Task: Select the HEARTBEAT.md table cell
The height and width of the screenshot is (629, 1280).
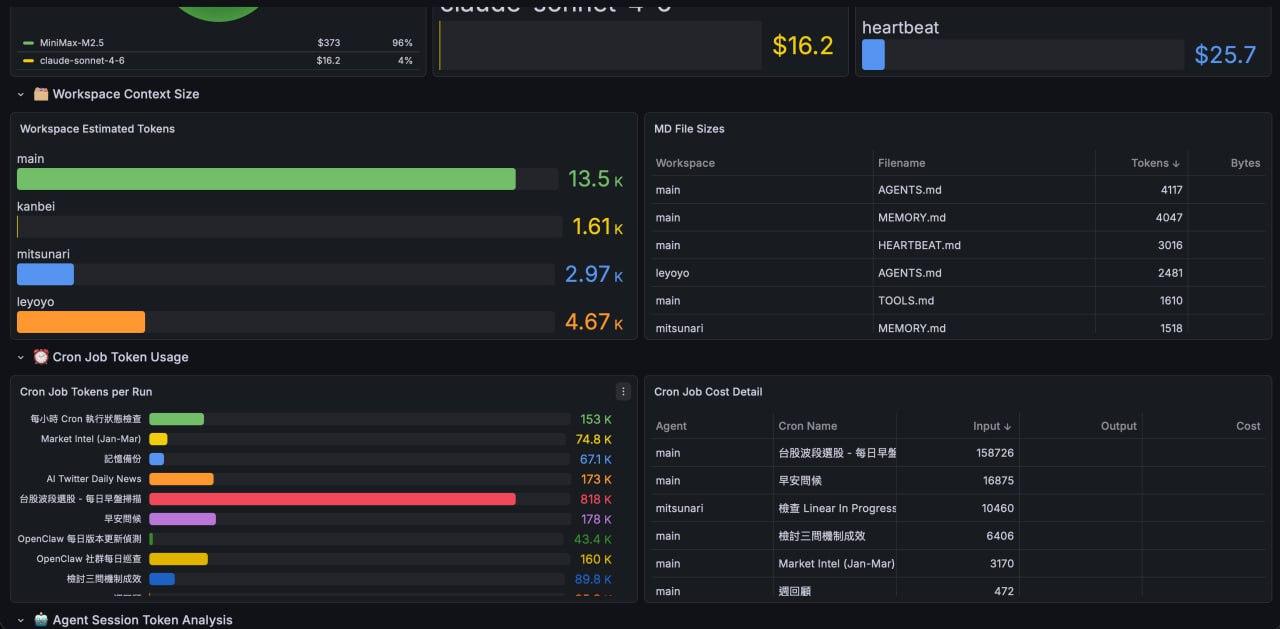Action: coord(918,245)
